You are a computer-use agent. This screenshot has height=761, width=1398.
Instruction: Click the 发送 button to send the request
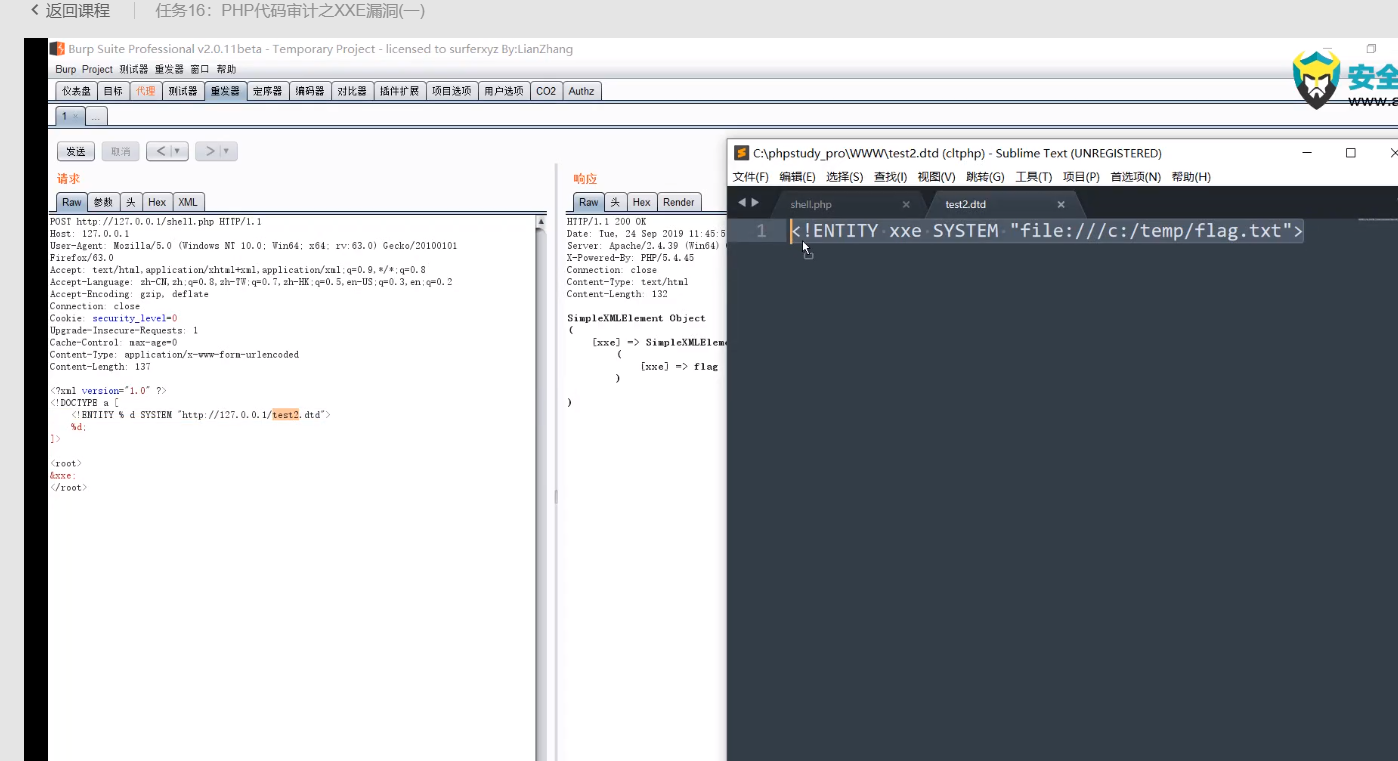pos(76,152)
